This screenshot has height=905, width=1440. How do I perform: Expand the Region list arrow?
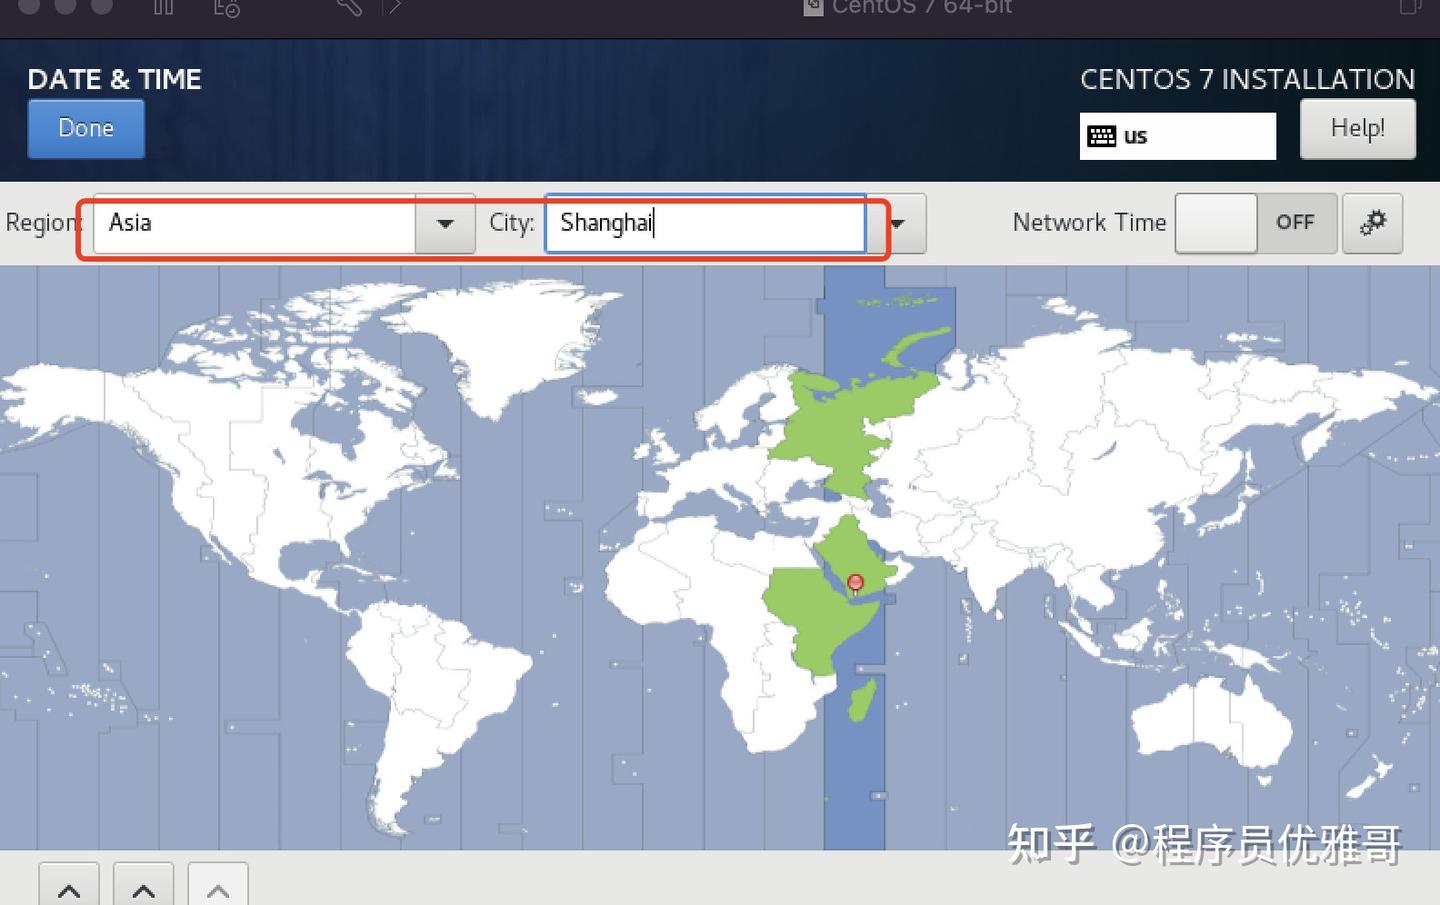pyautogui.click(x=443, y=225)
